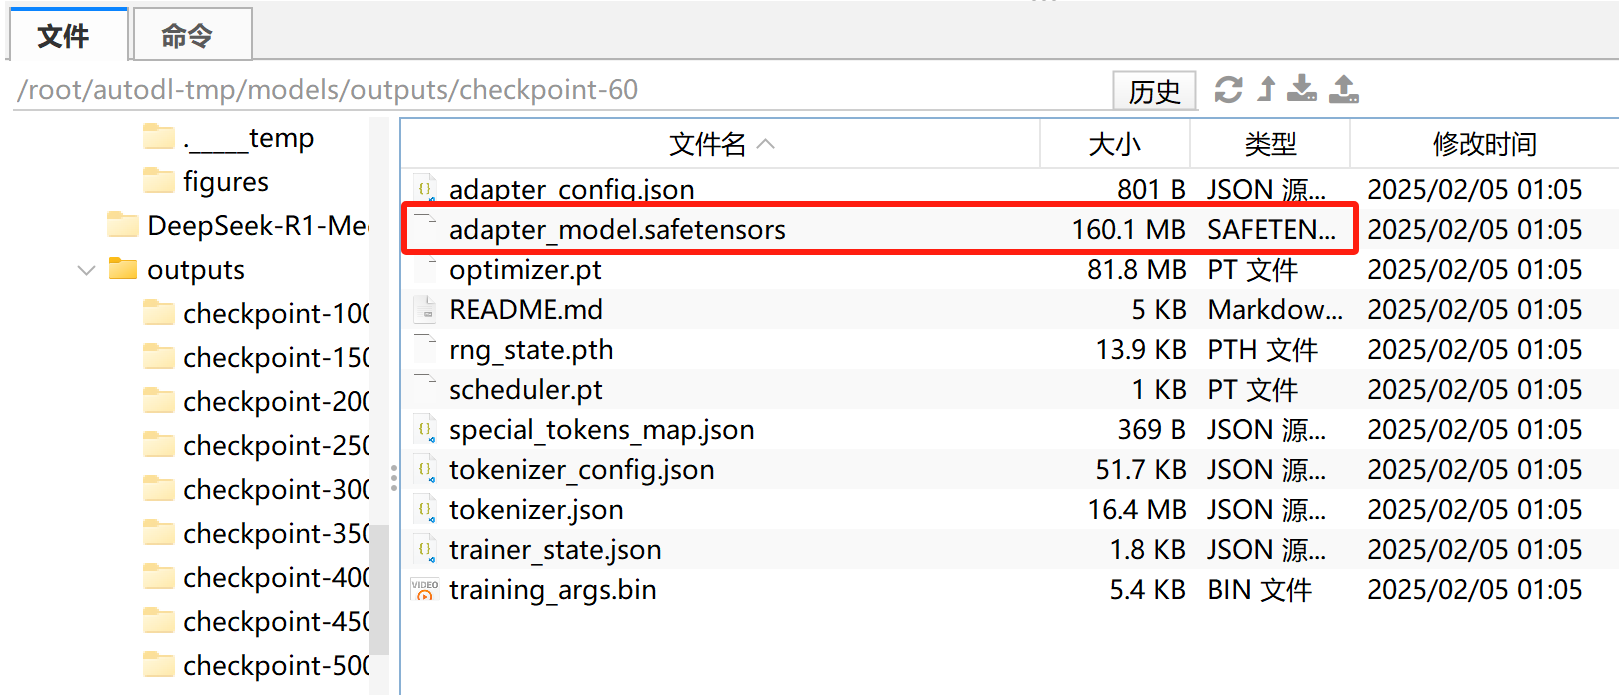Click the video icon of training_args.bin
Screen dimensions: 1619x695
click(x=425, y=589)
